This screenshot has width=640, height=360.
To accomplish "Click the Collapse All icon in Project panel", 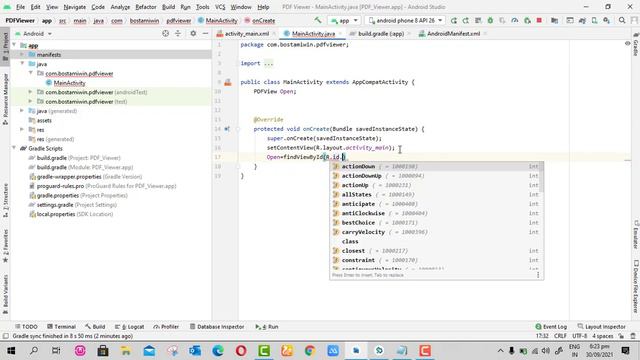I will pyautogui.click(x=178, y=34).
